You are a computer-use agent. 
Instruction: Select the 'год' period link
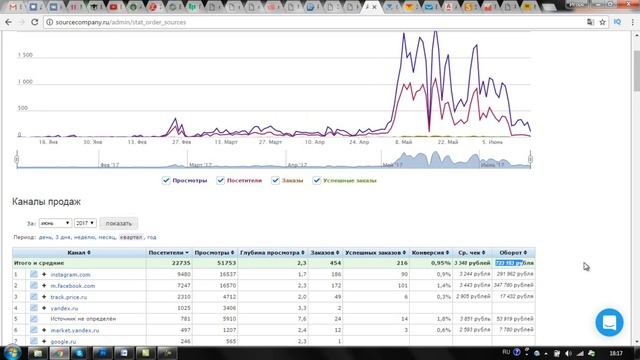coord(152,237)
